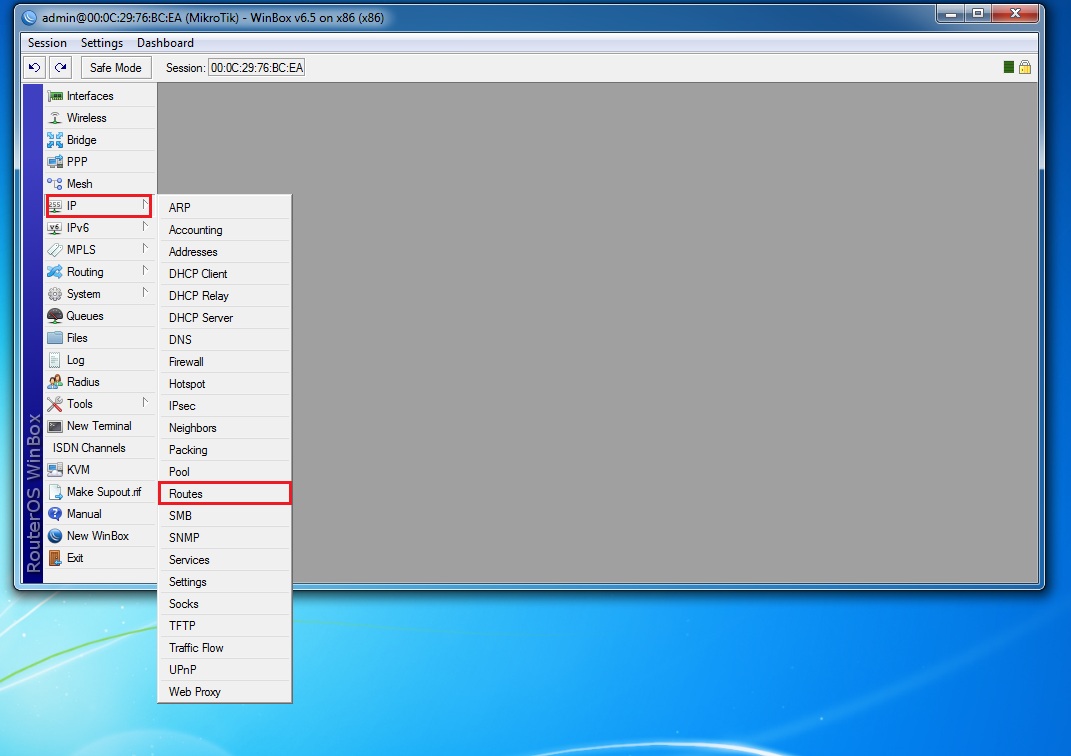Open Services from IP submenu
The width and height of the screenshot is (1071, 756).
coord(225,560)
